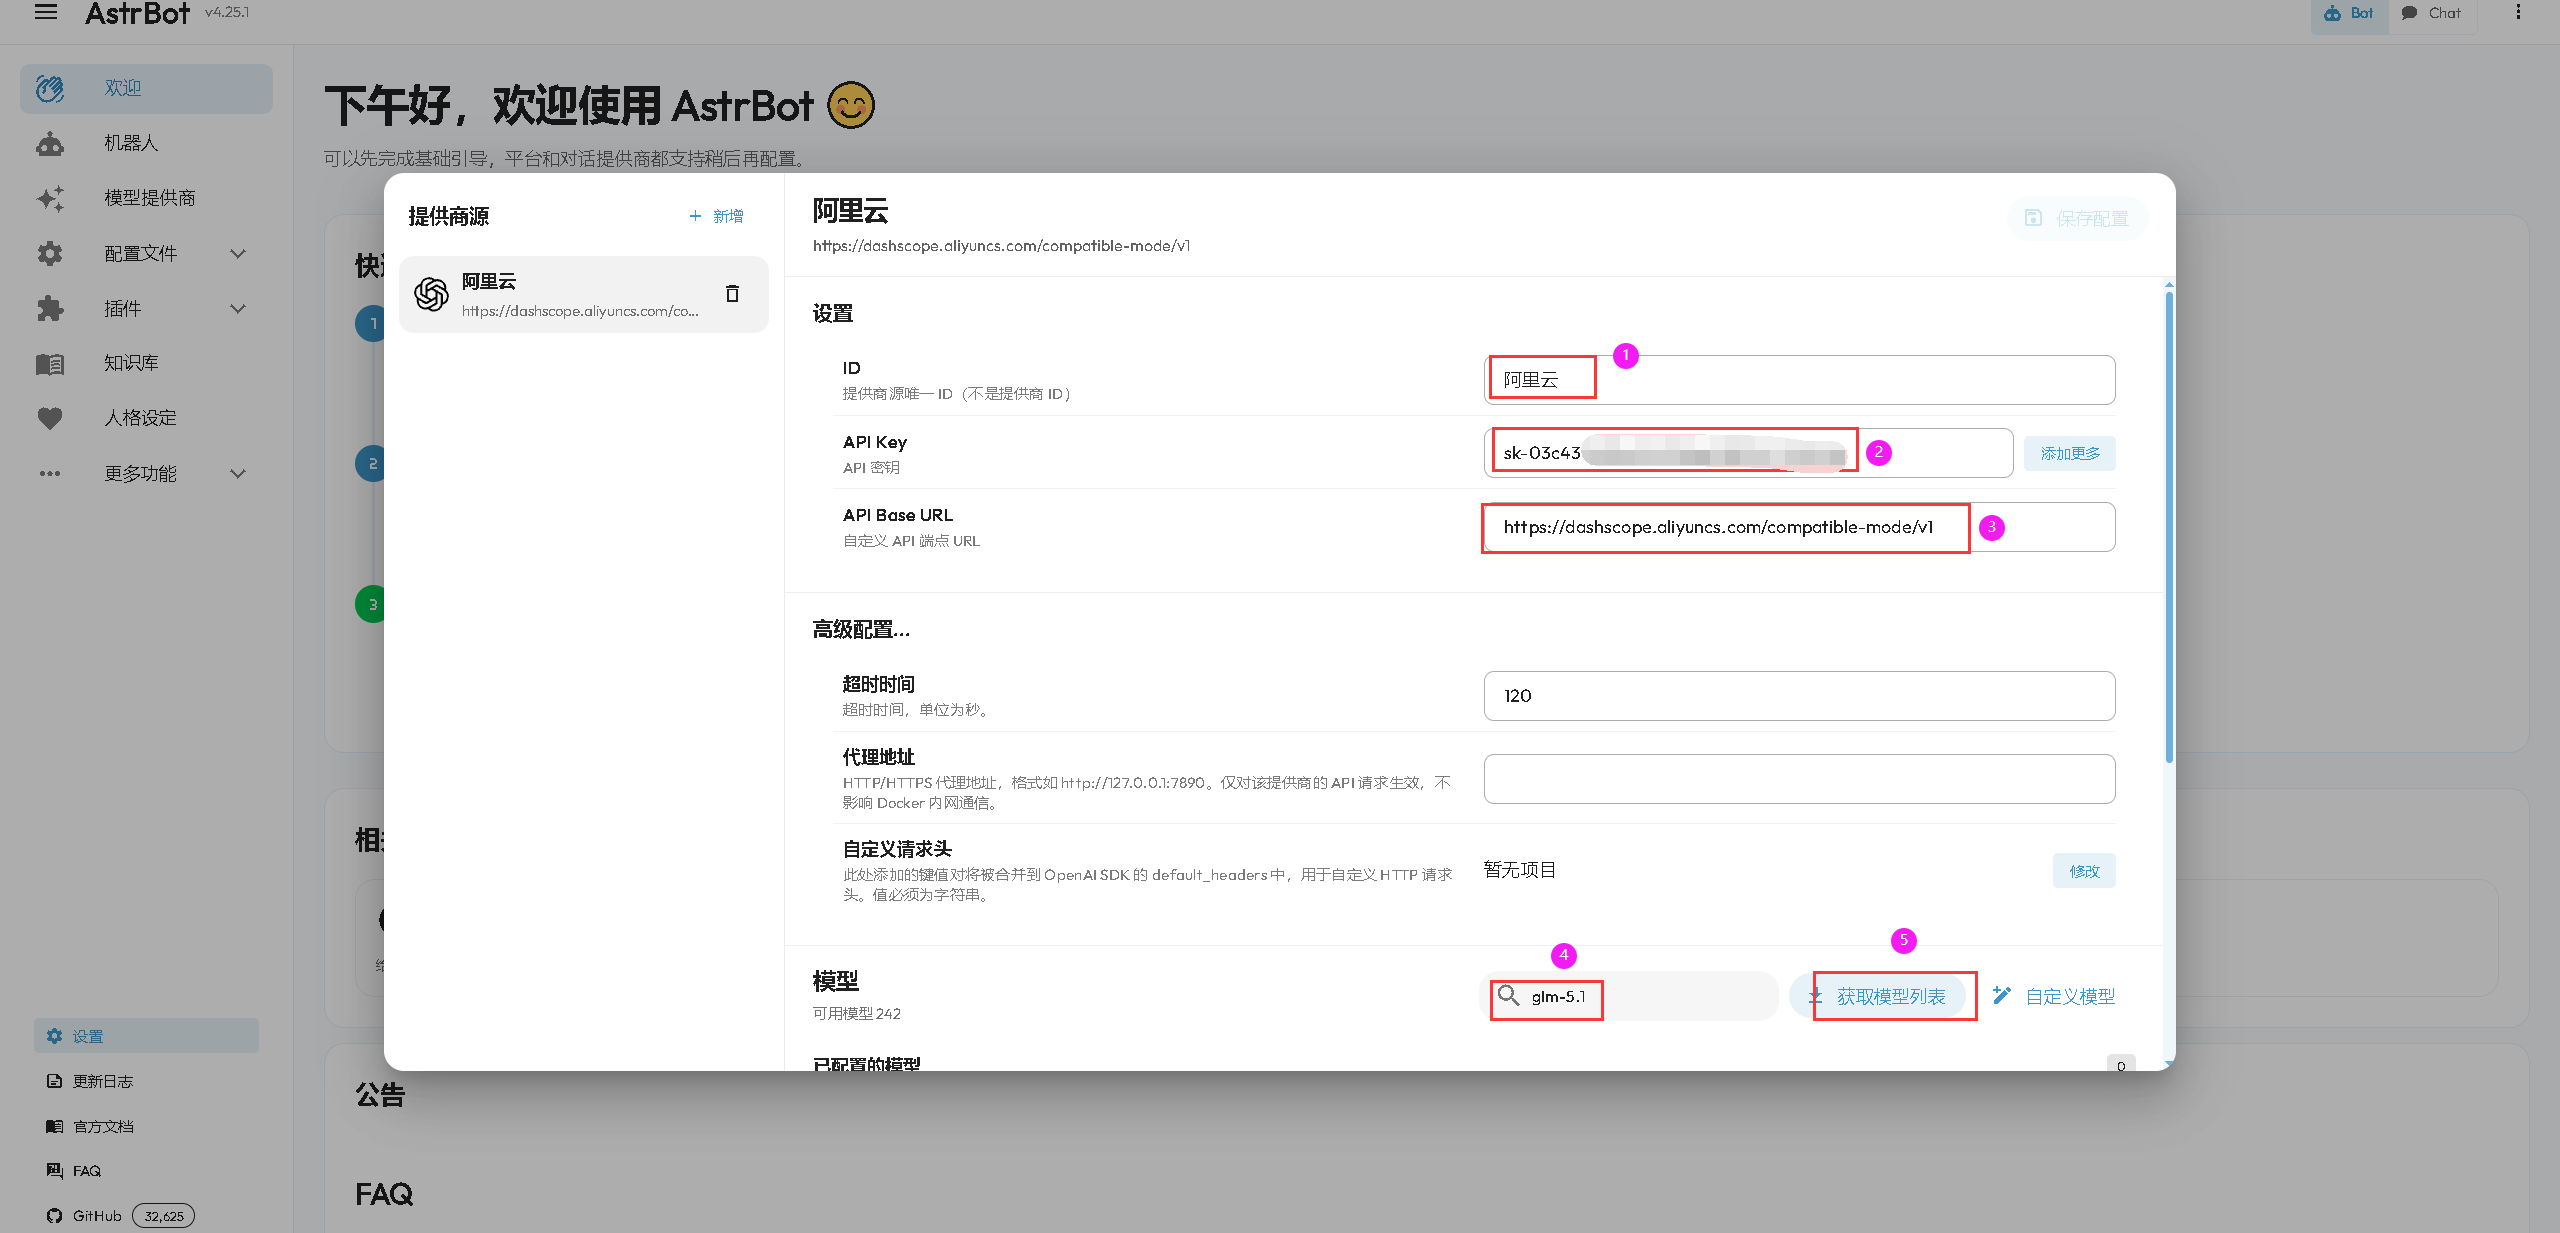Screen dimensions: 2560x1233
Task: Click the 高级配置 section heading
Action: 861,630
